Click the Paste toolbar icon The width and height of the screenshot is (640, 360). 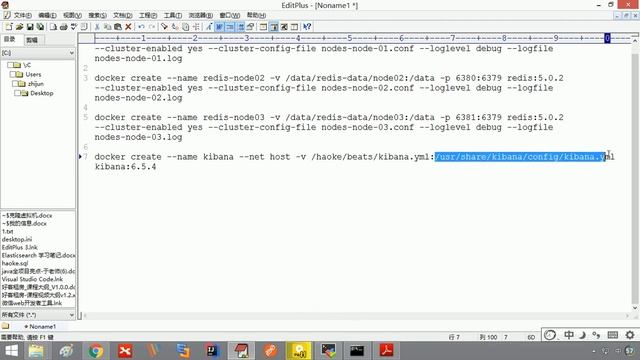coord(118,27)
